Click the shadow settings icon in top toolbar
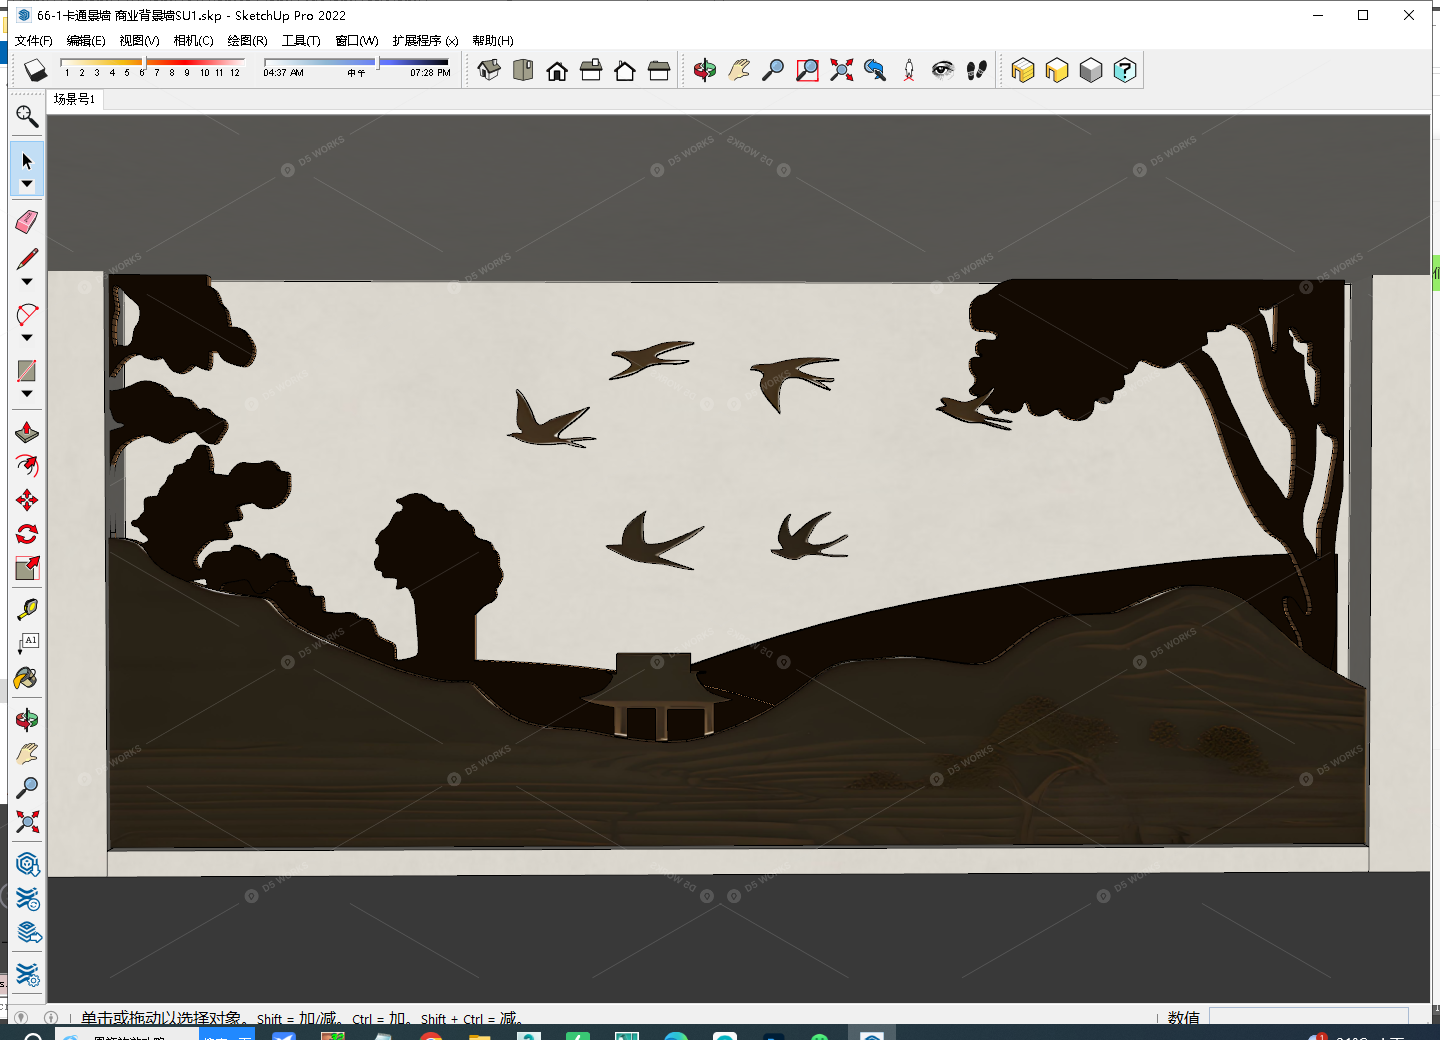This screenshot has height=1040, width=1440. tap(35, 70)
